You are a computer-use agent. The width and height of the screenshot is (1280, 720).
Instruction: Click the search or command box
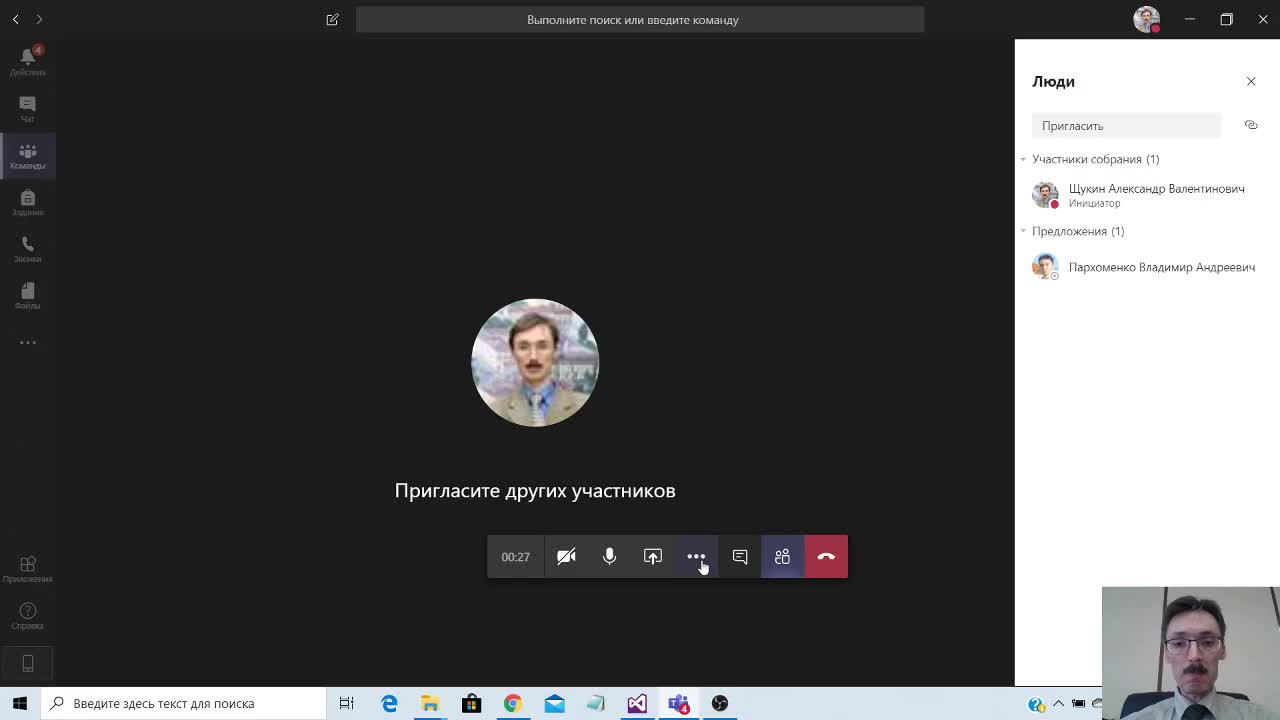[640, 19]
